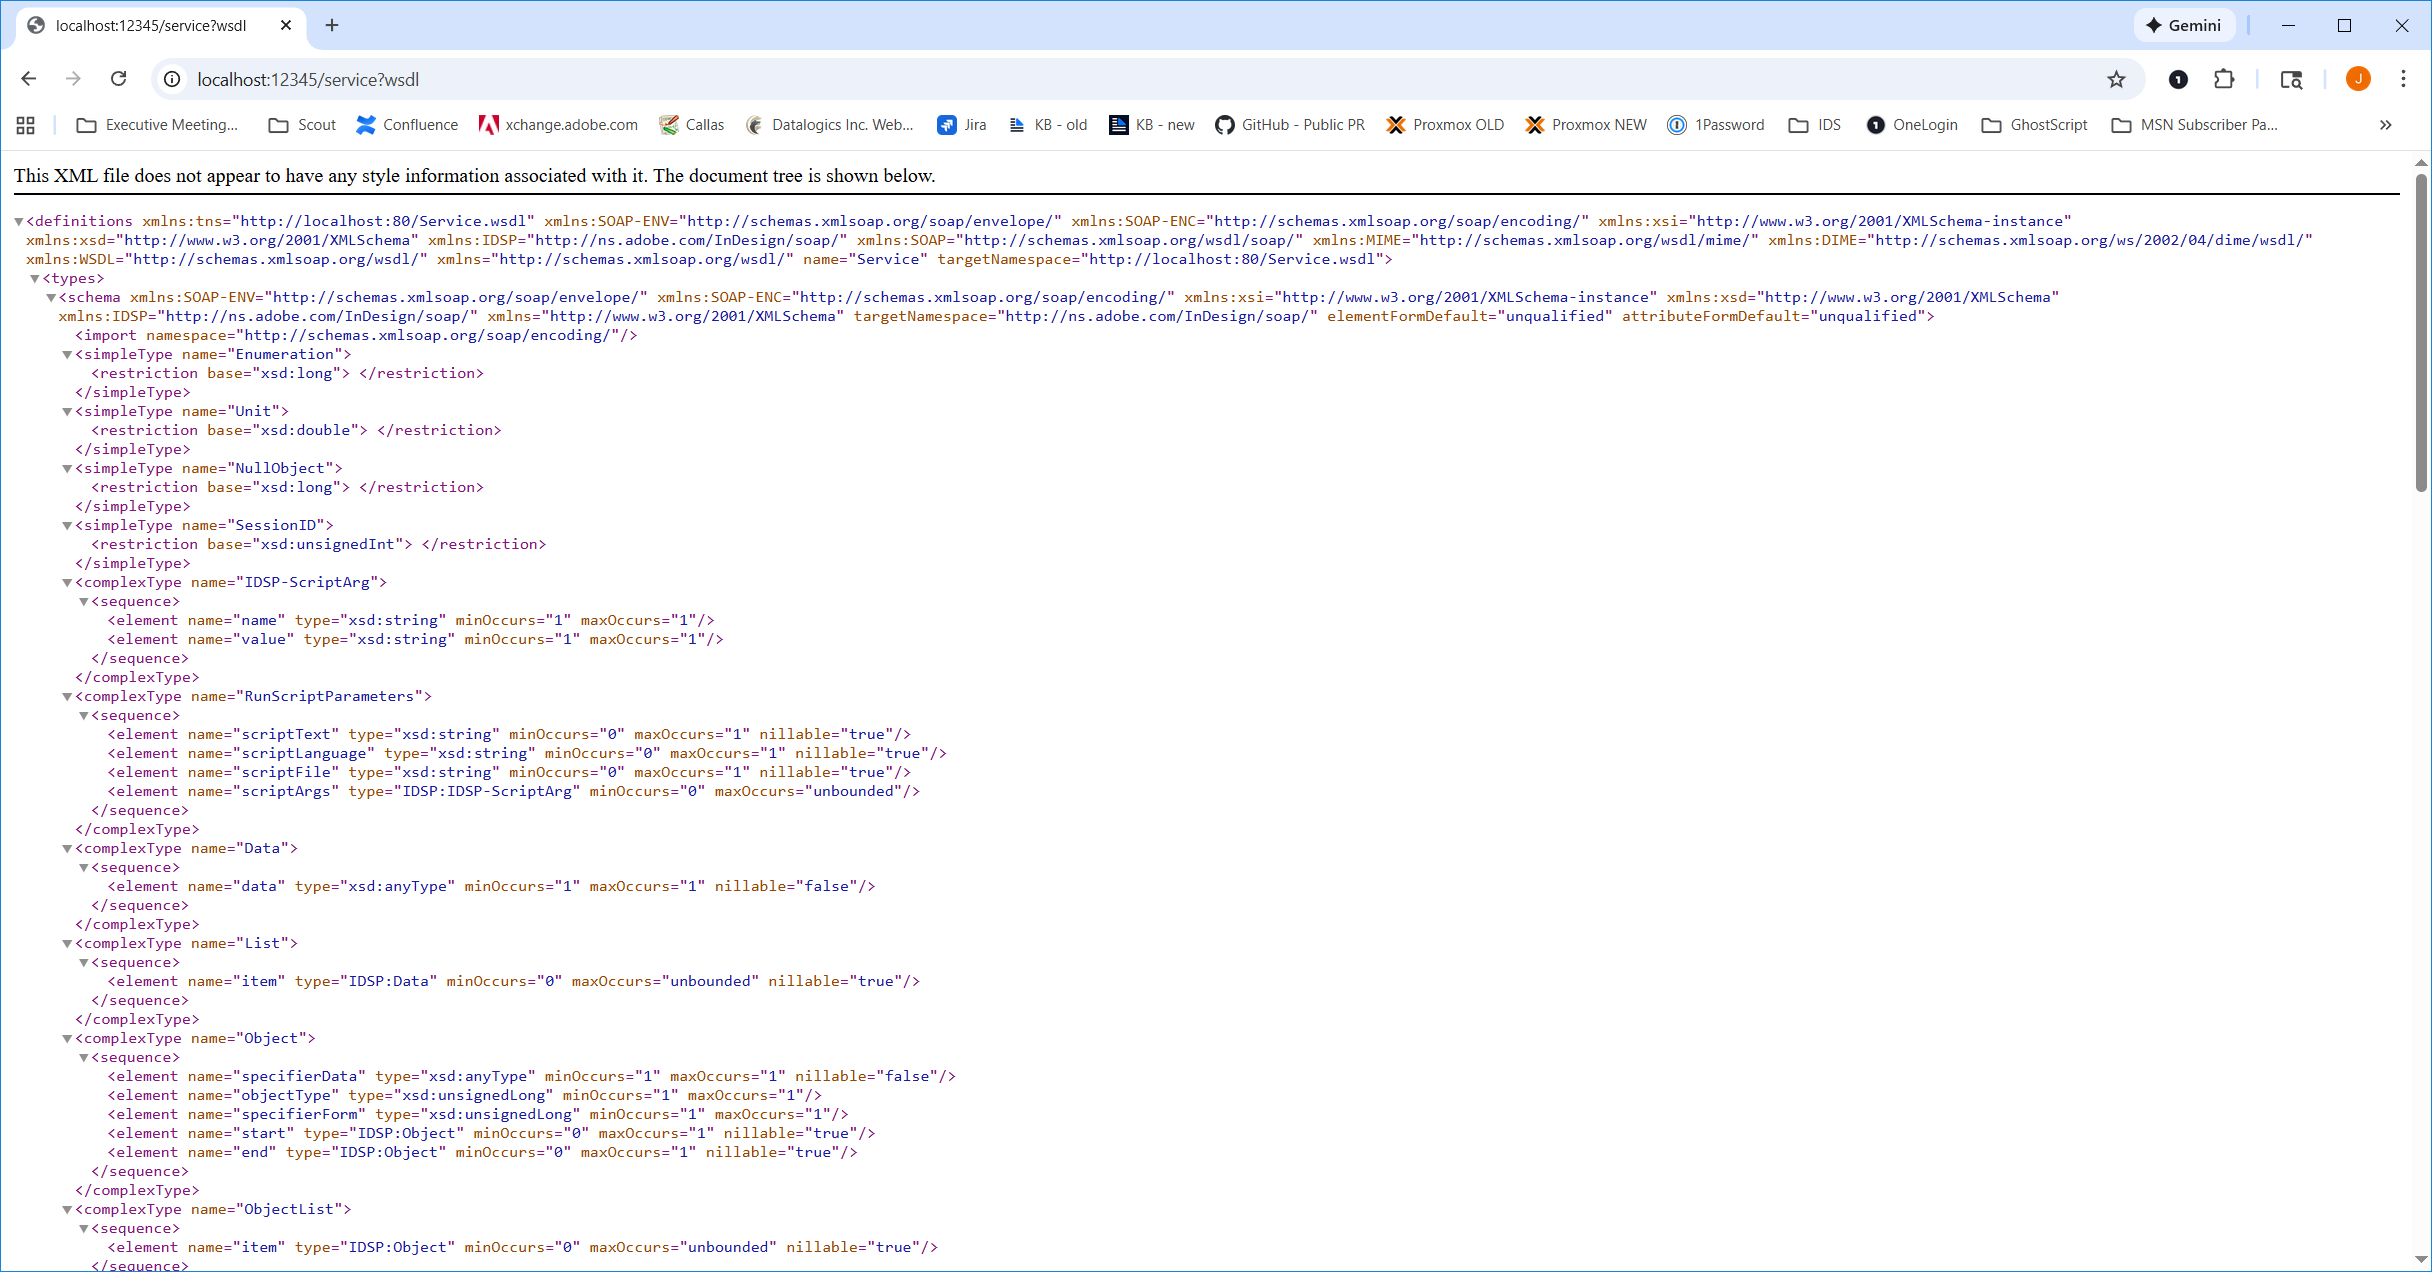Click the browser reload icon
Image resolution: width=2432 pixels, height=1272 pixels.
tap(118, 79)
